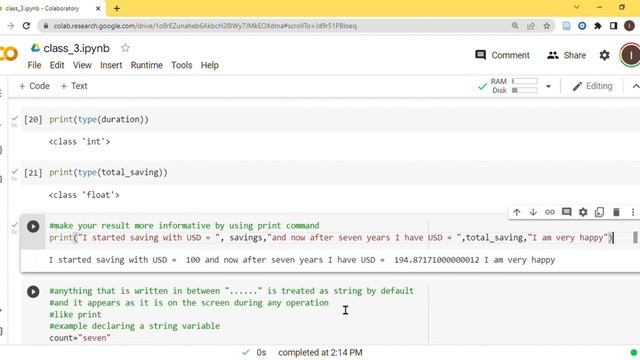Open the browser profile avatar
The image size is (640, 360).
point(629,26)
